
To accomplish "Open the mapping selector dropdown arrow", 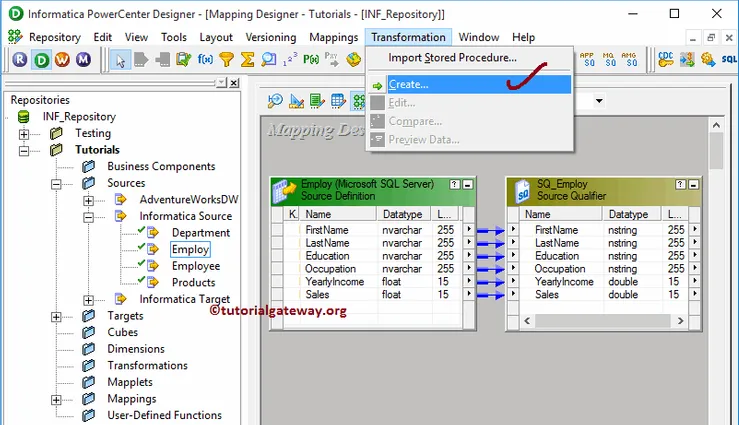I will click(599, 100).
